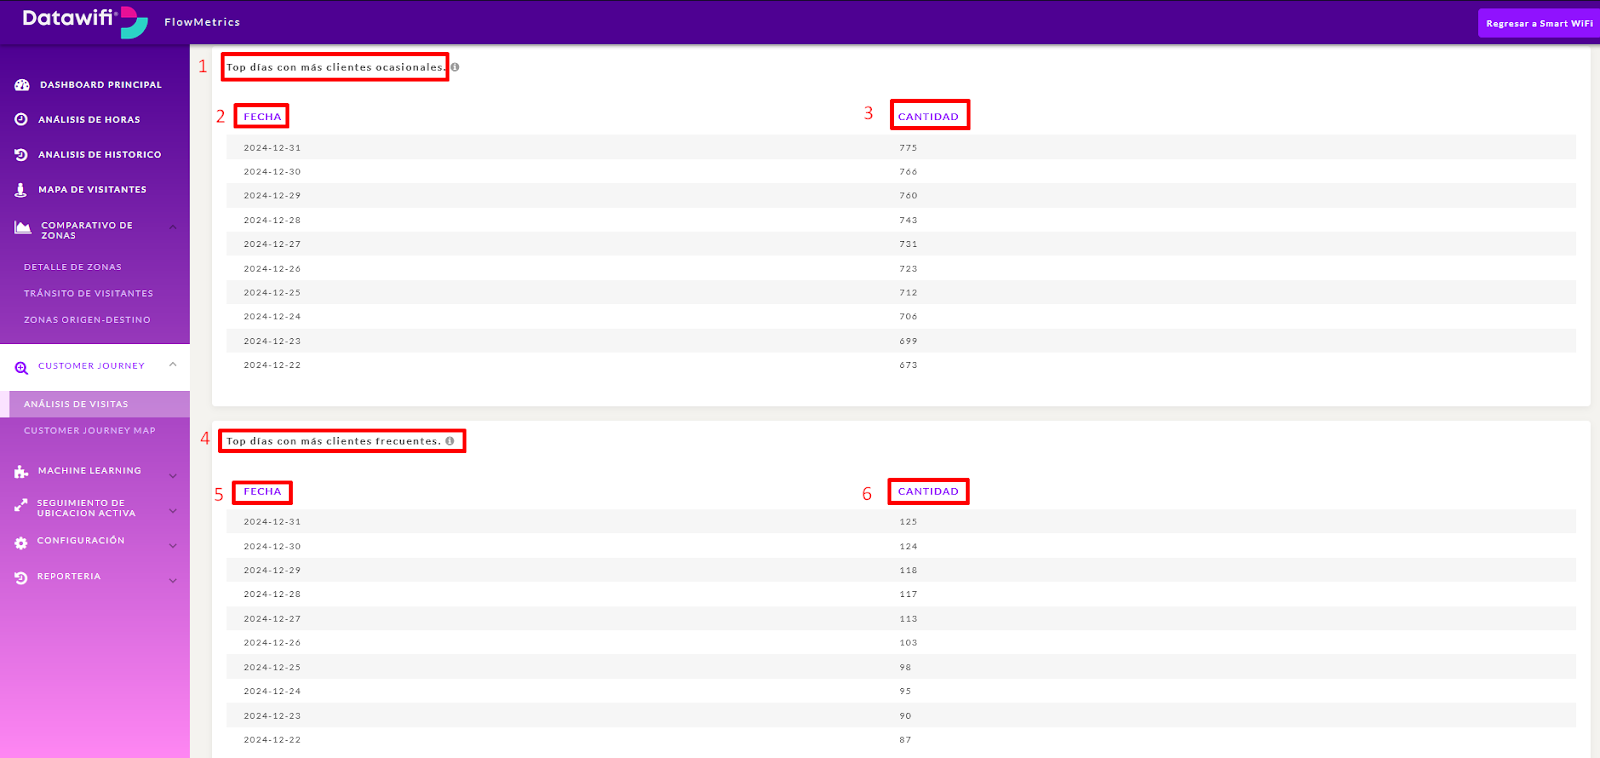Sort frecuentes table by CANTIDAD header
This screenshot has height=758, width=1600.
(928, 491)
